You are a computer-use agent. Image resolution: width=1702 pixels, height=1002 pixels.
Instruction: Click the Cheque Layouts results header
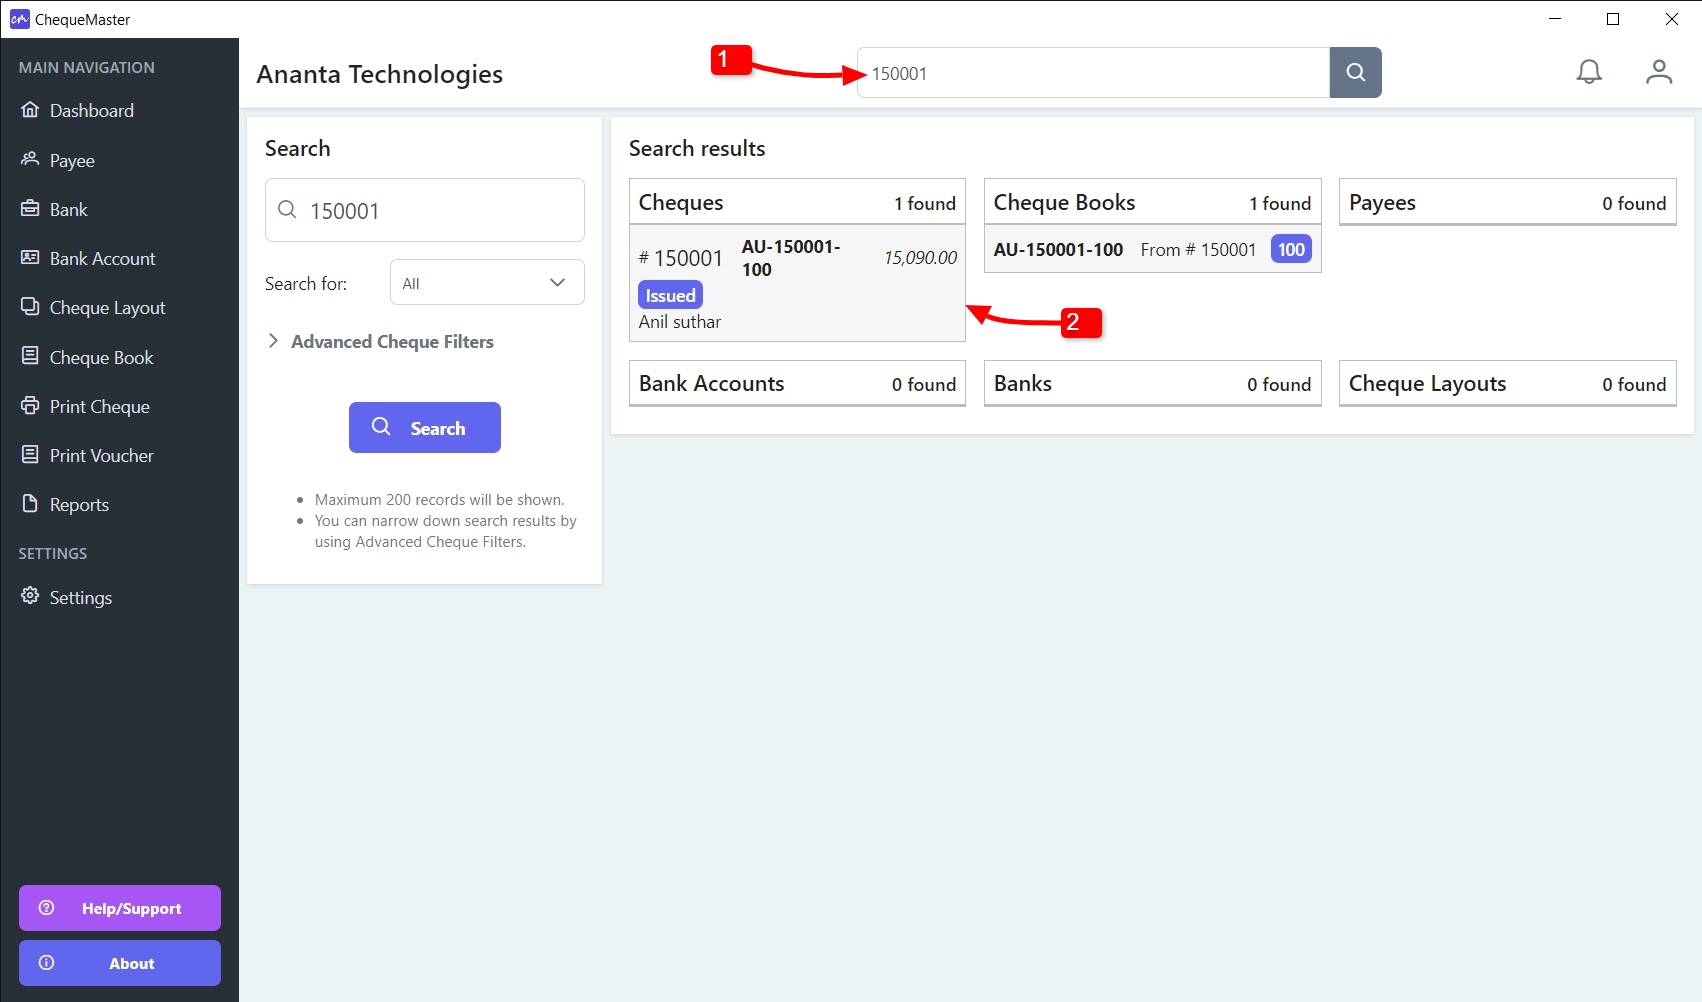(x=1507, y=384)
